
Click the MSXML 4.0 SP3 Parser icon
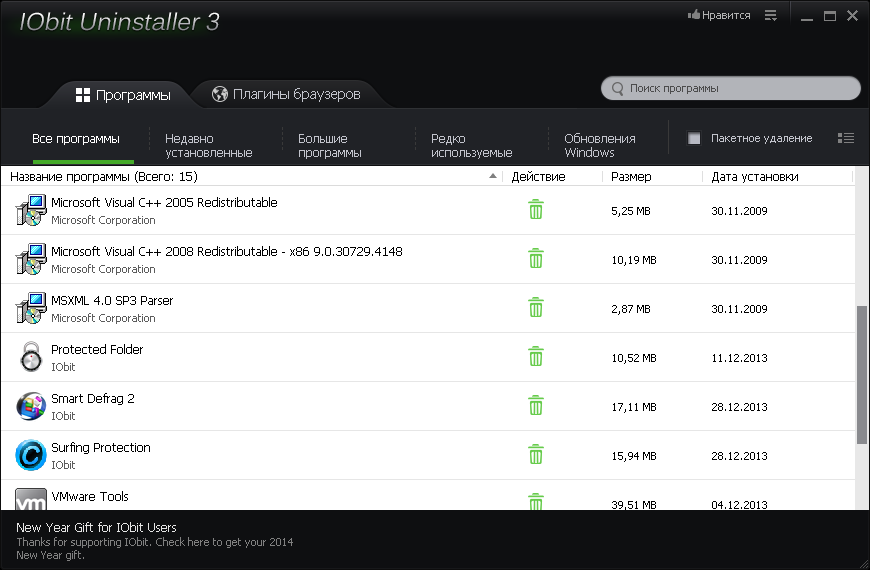[x=31, y=307]
